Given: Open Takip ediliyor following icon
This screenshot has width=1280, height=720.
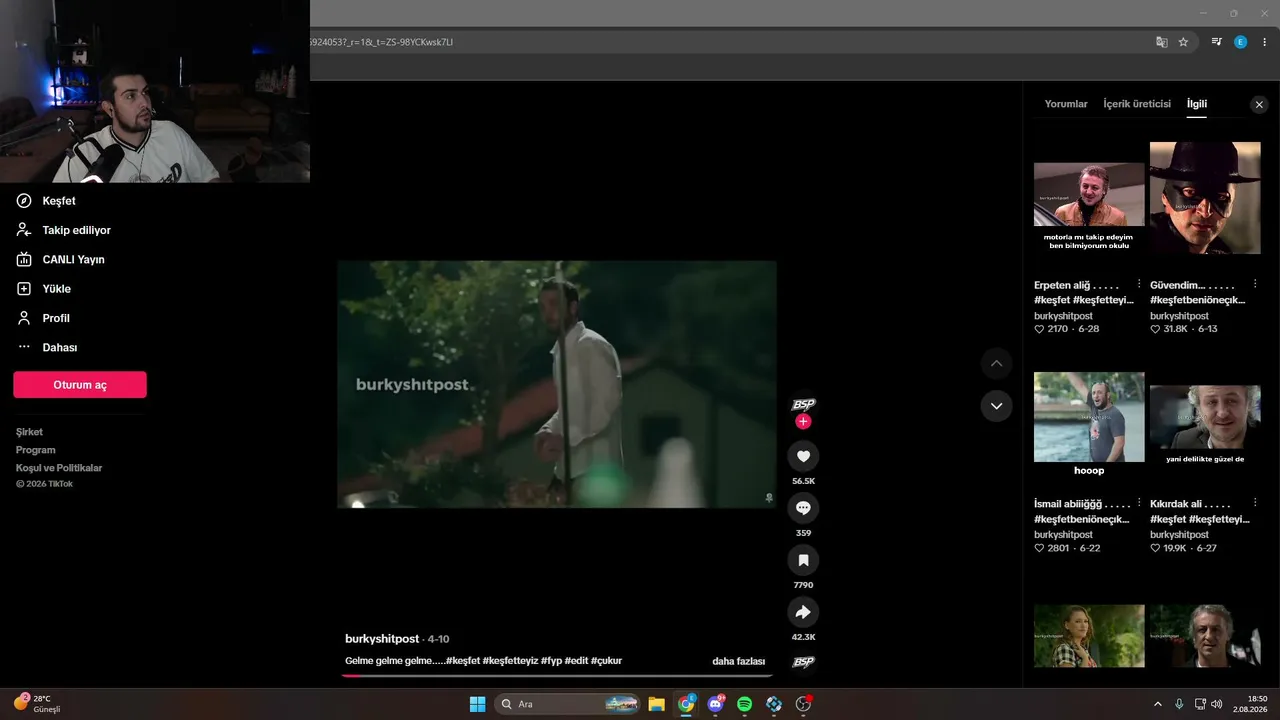Looking at the screenshot, I should pos(24,230).
